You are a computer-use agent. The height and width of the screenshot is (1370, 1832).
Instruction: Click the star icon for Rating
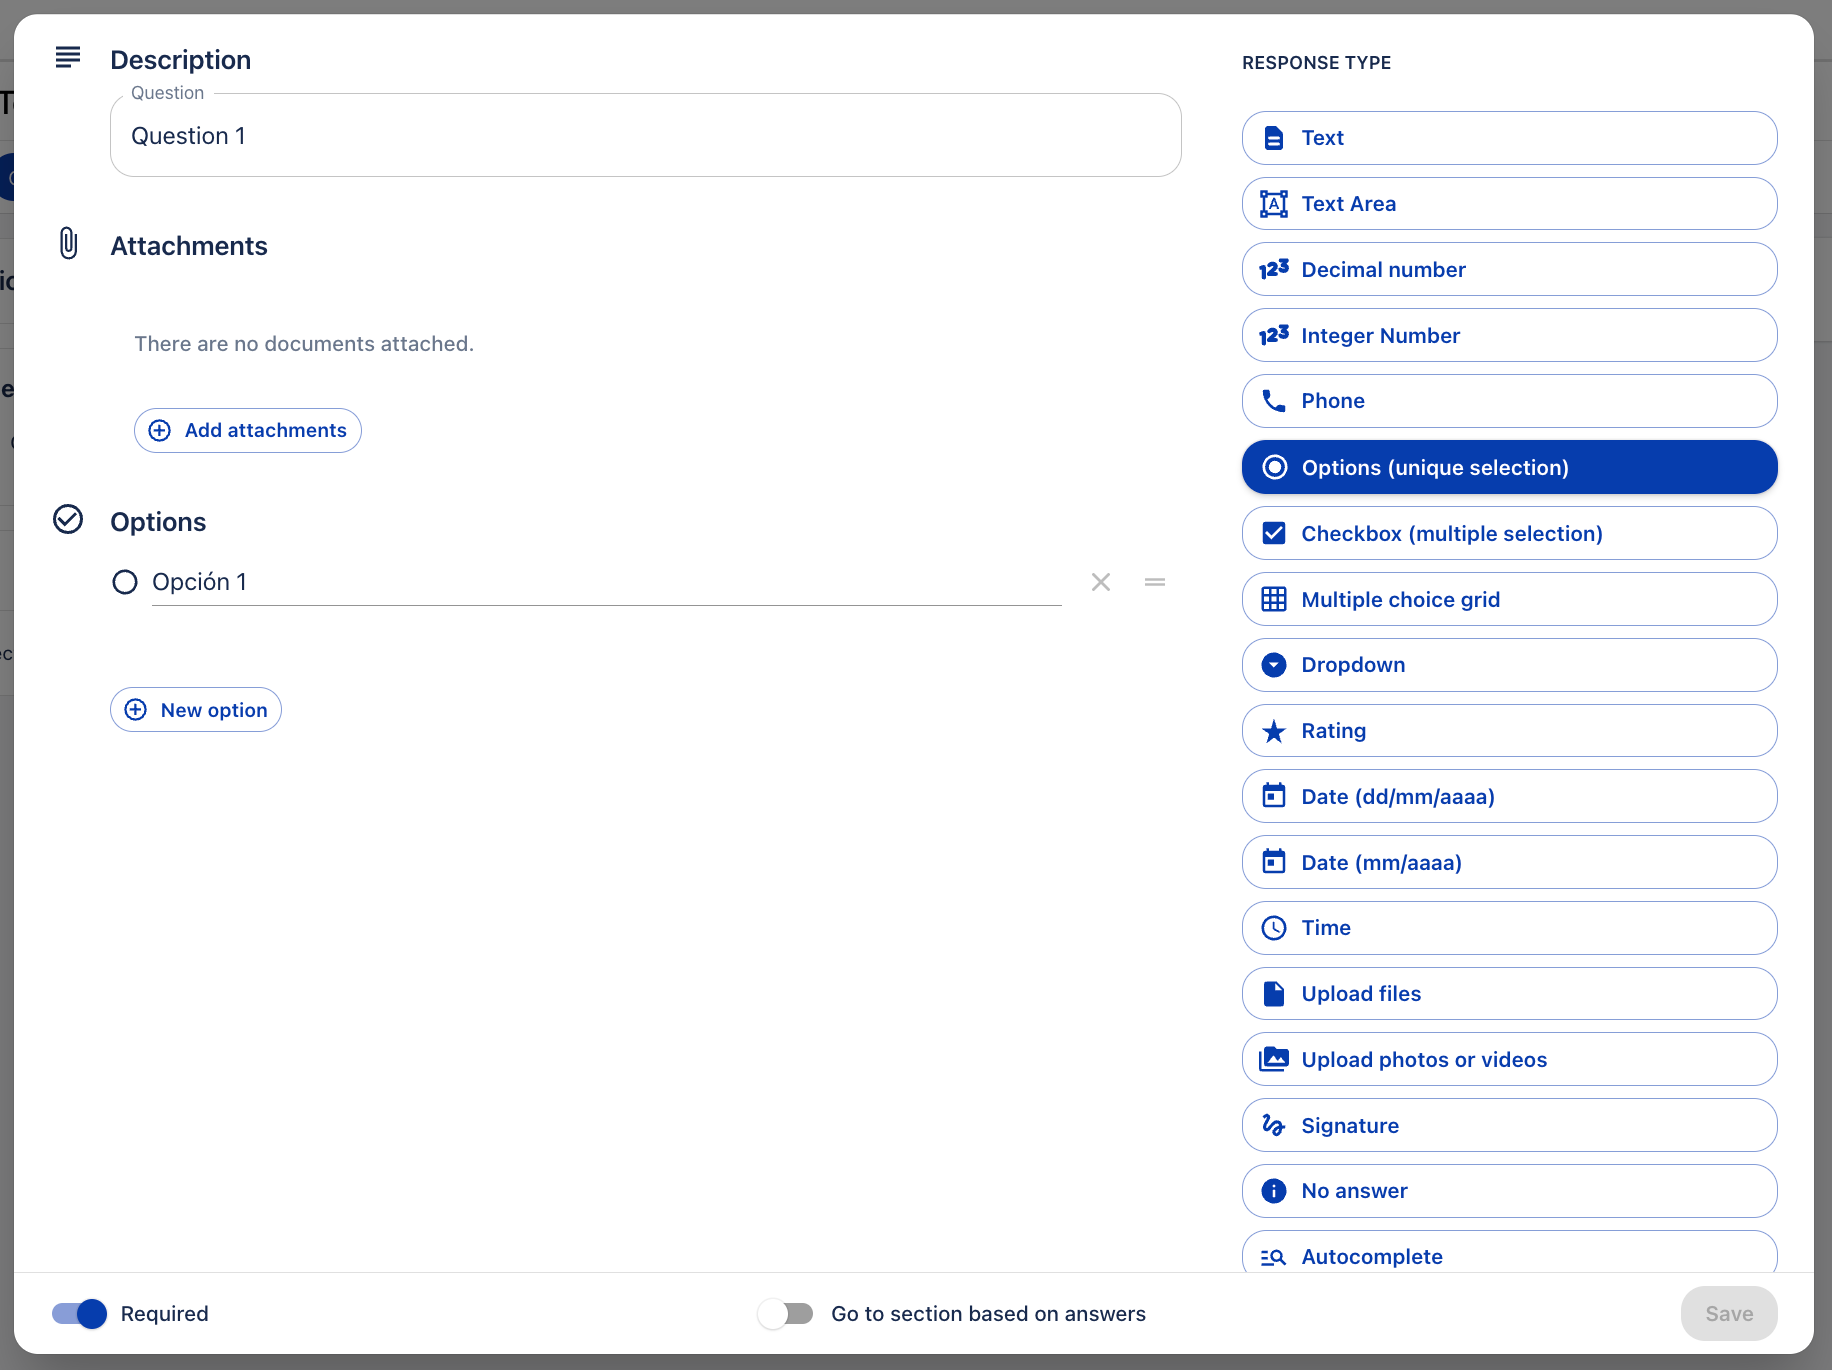[x=1274, y=731]
